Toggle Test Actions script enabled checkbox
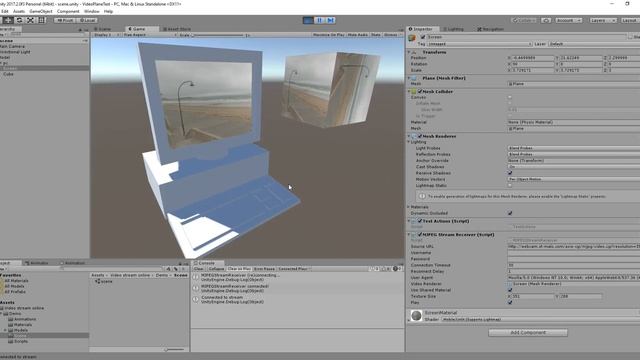The height and width of the screenshot is (360, 640). pos(420,221)
